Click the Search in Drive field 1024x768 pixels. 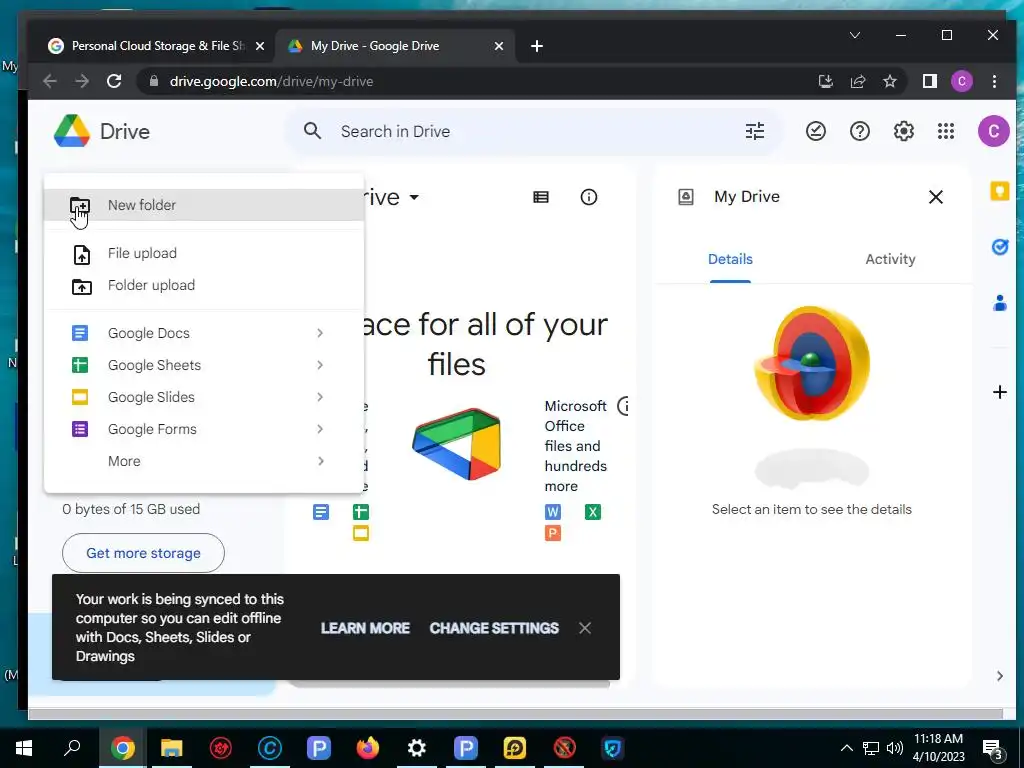(x=532, y=131)
